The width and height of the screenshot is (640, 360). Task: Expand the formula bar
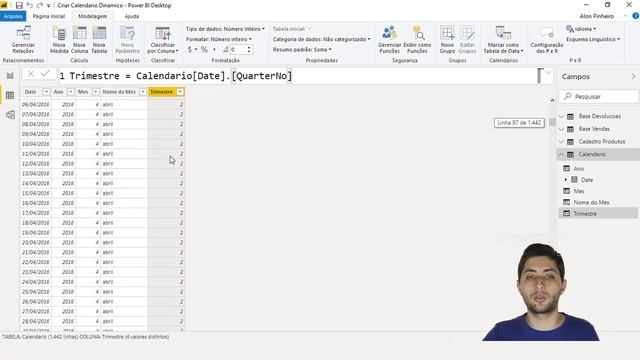pos(549,73)
